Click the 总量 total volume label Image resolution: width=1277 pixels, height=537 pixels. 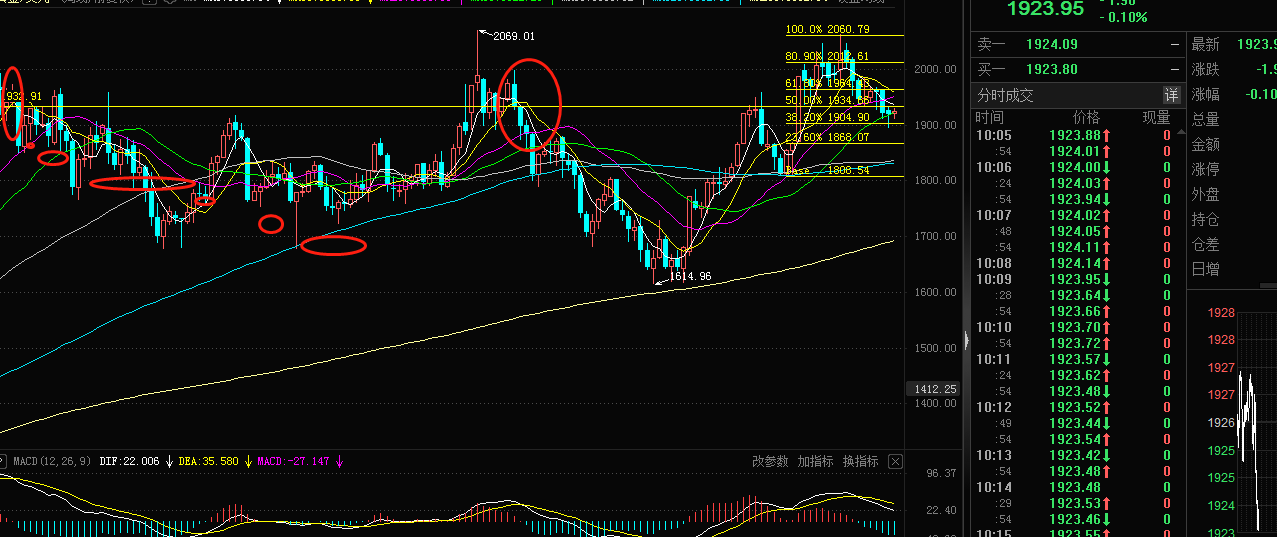[1205, 119]
